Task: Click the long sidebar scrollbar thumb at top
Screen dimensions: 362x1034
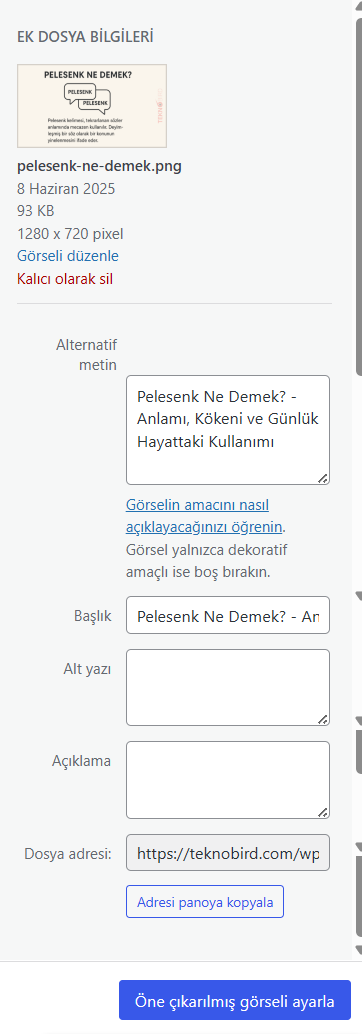Action: [359, 198]
